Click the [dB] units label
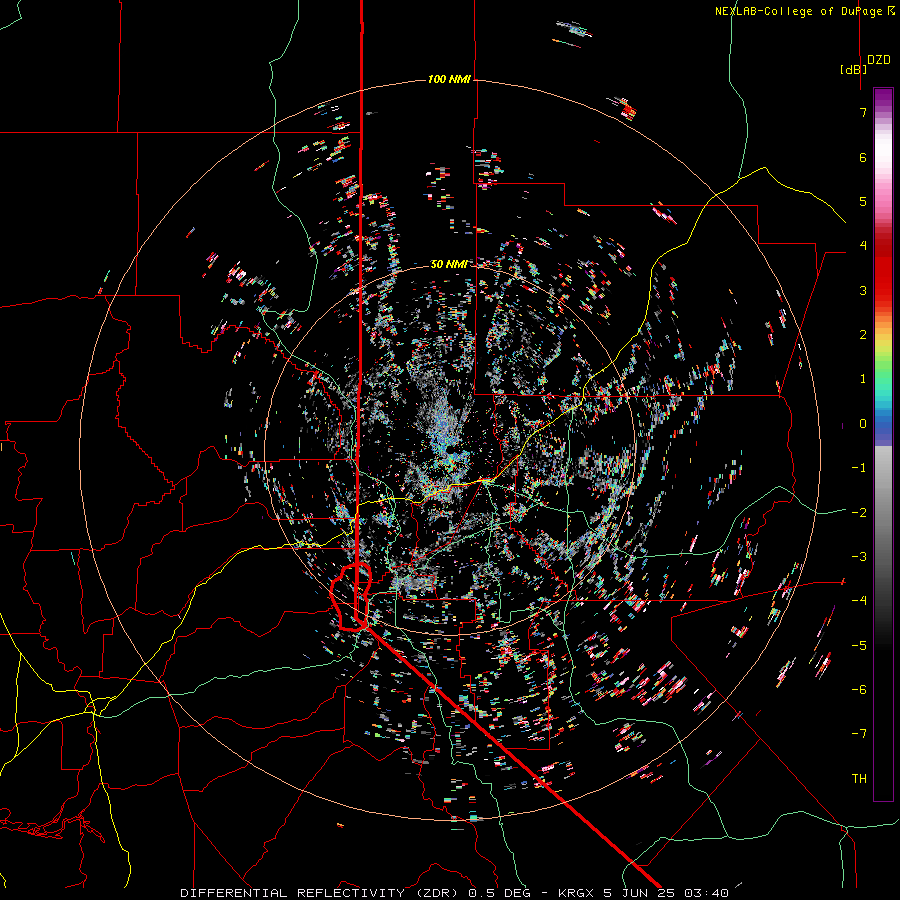 click(853, 69)
